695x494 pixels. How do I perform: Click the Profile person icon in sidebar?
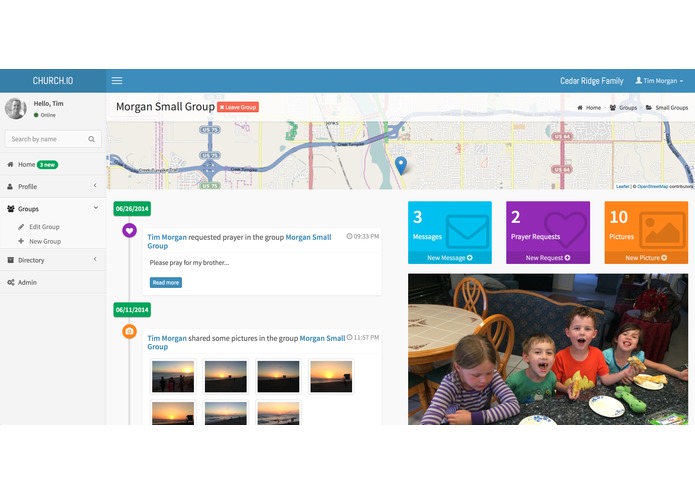[x=10, y=187]
